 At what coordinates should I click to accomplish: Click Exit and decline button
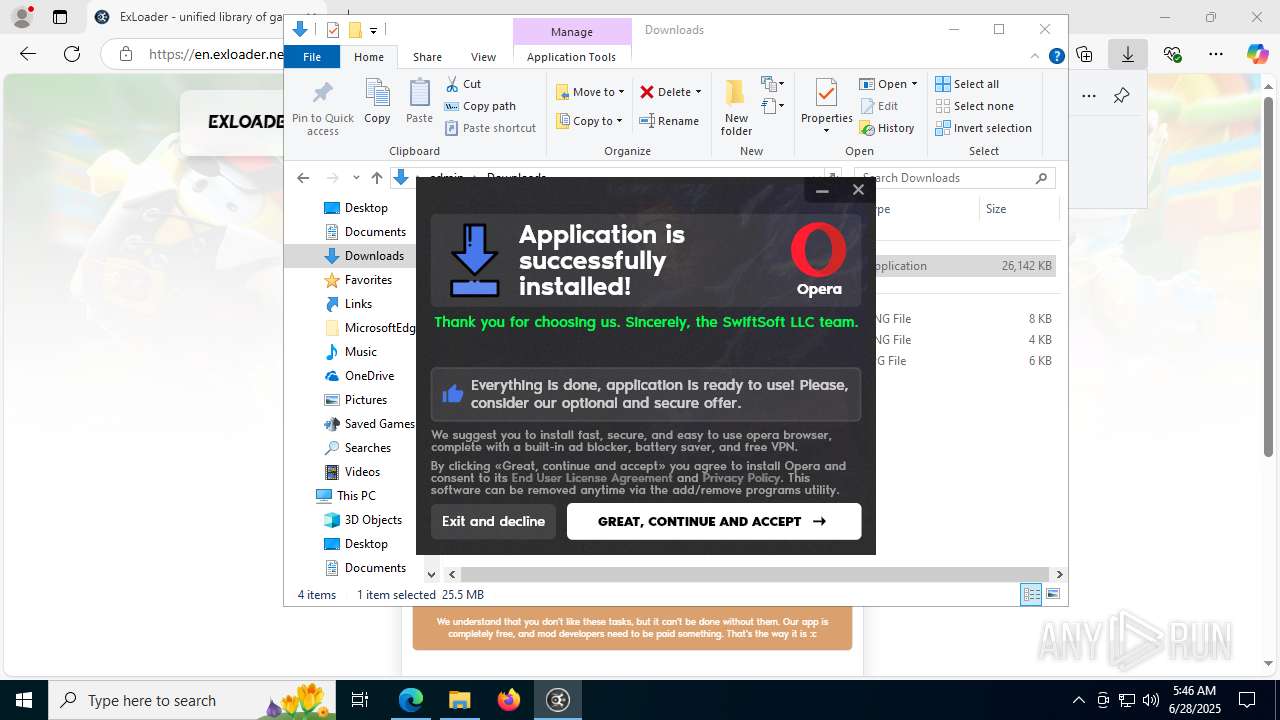[x=493, y=521]
